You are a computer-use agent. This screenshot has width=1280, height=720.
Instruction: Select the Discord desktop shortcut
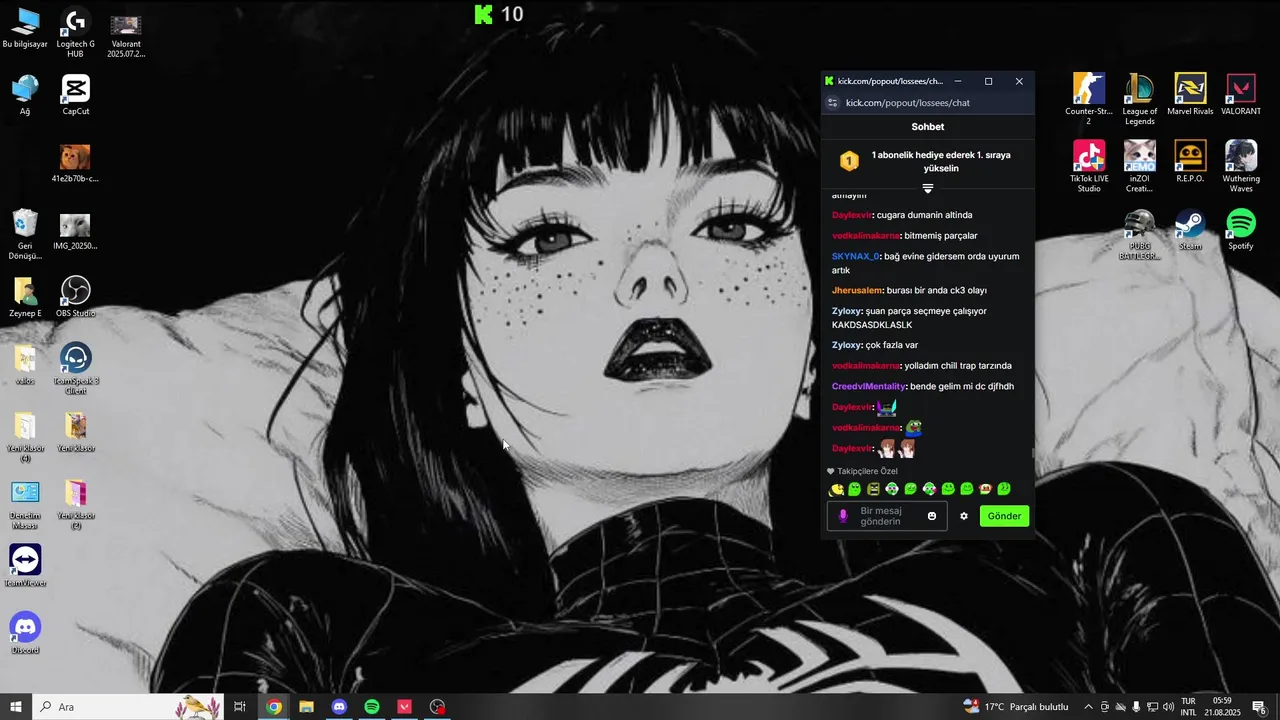(25, 633)
